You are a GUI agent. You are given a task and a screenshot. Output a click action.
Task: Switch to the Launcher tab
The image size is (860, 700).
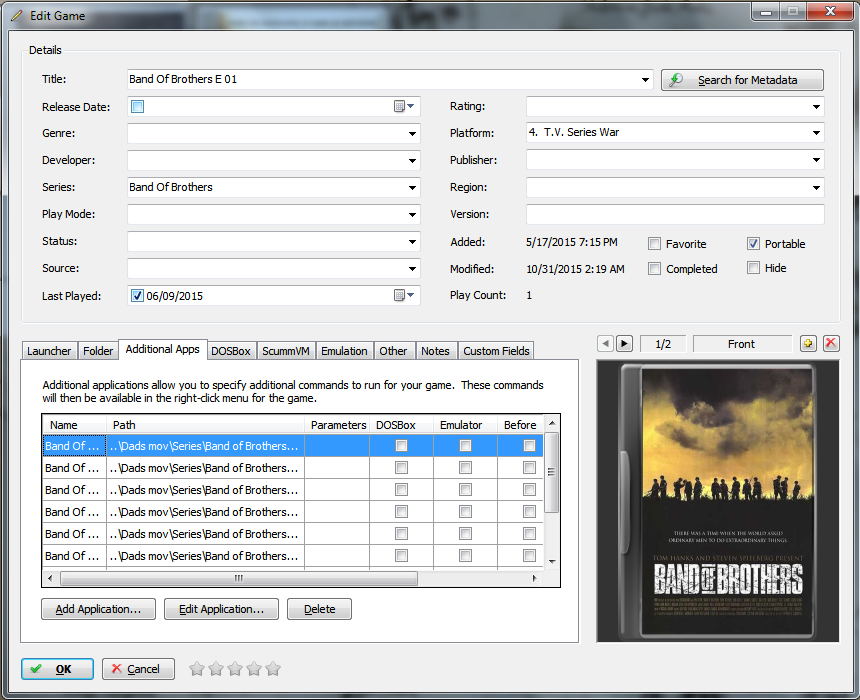49,351
